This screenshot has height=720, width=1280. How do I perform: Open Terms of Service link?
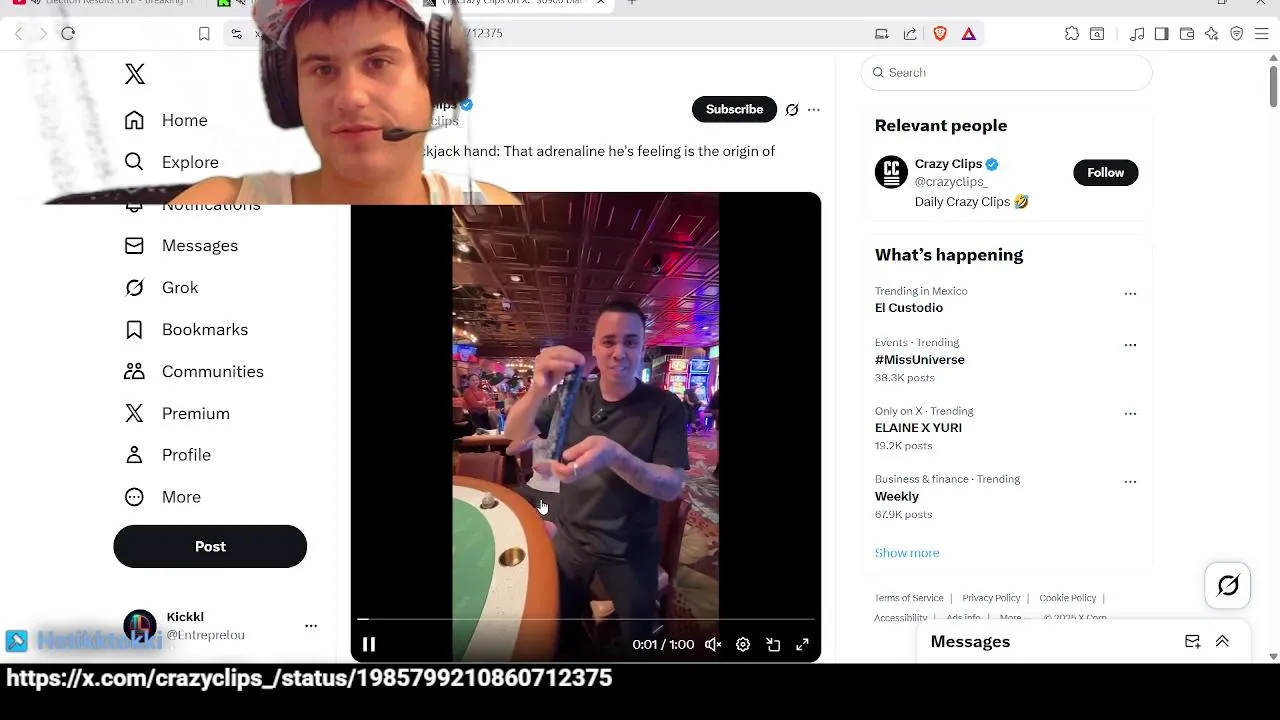click(x=909, y=598)
